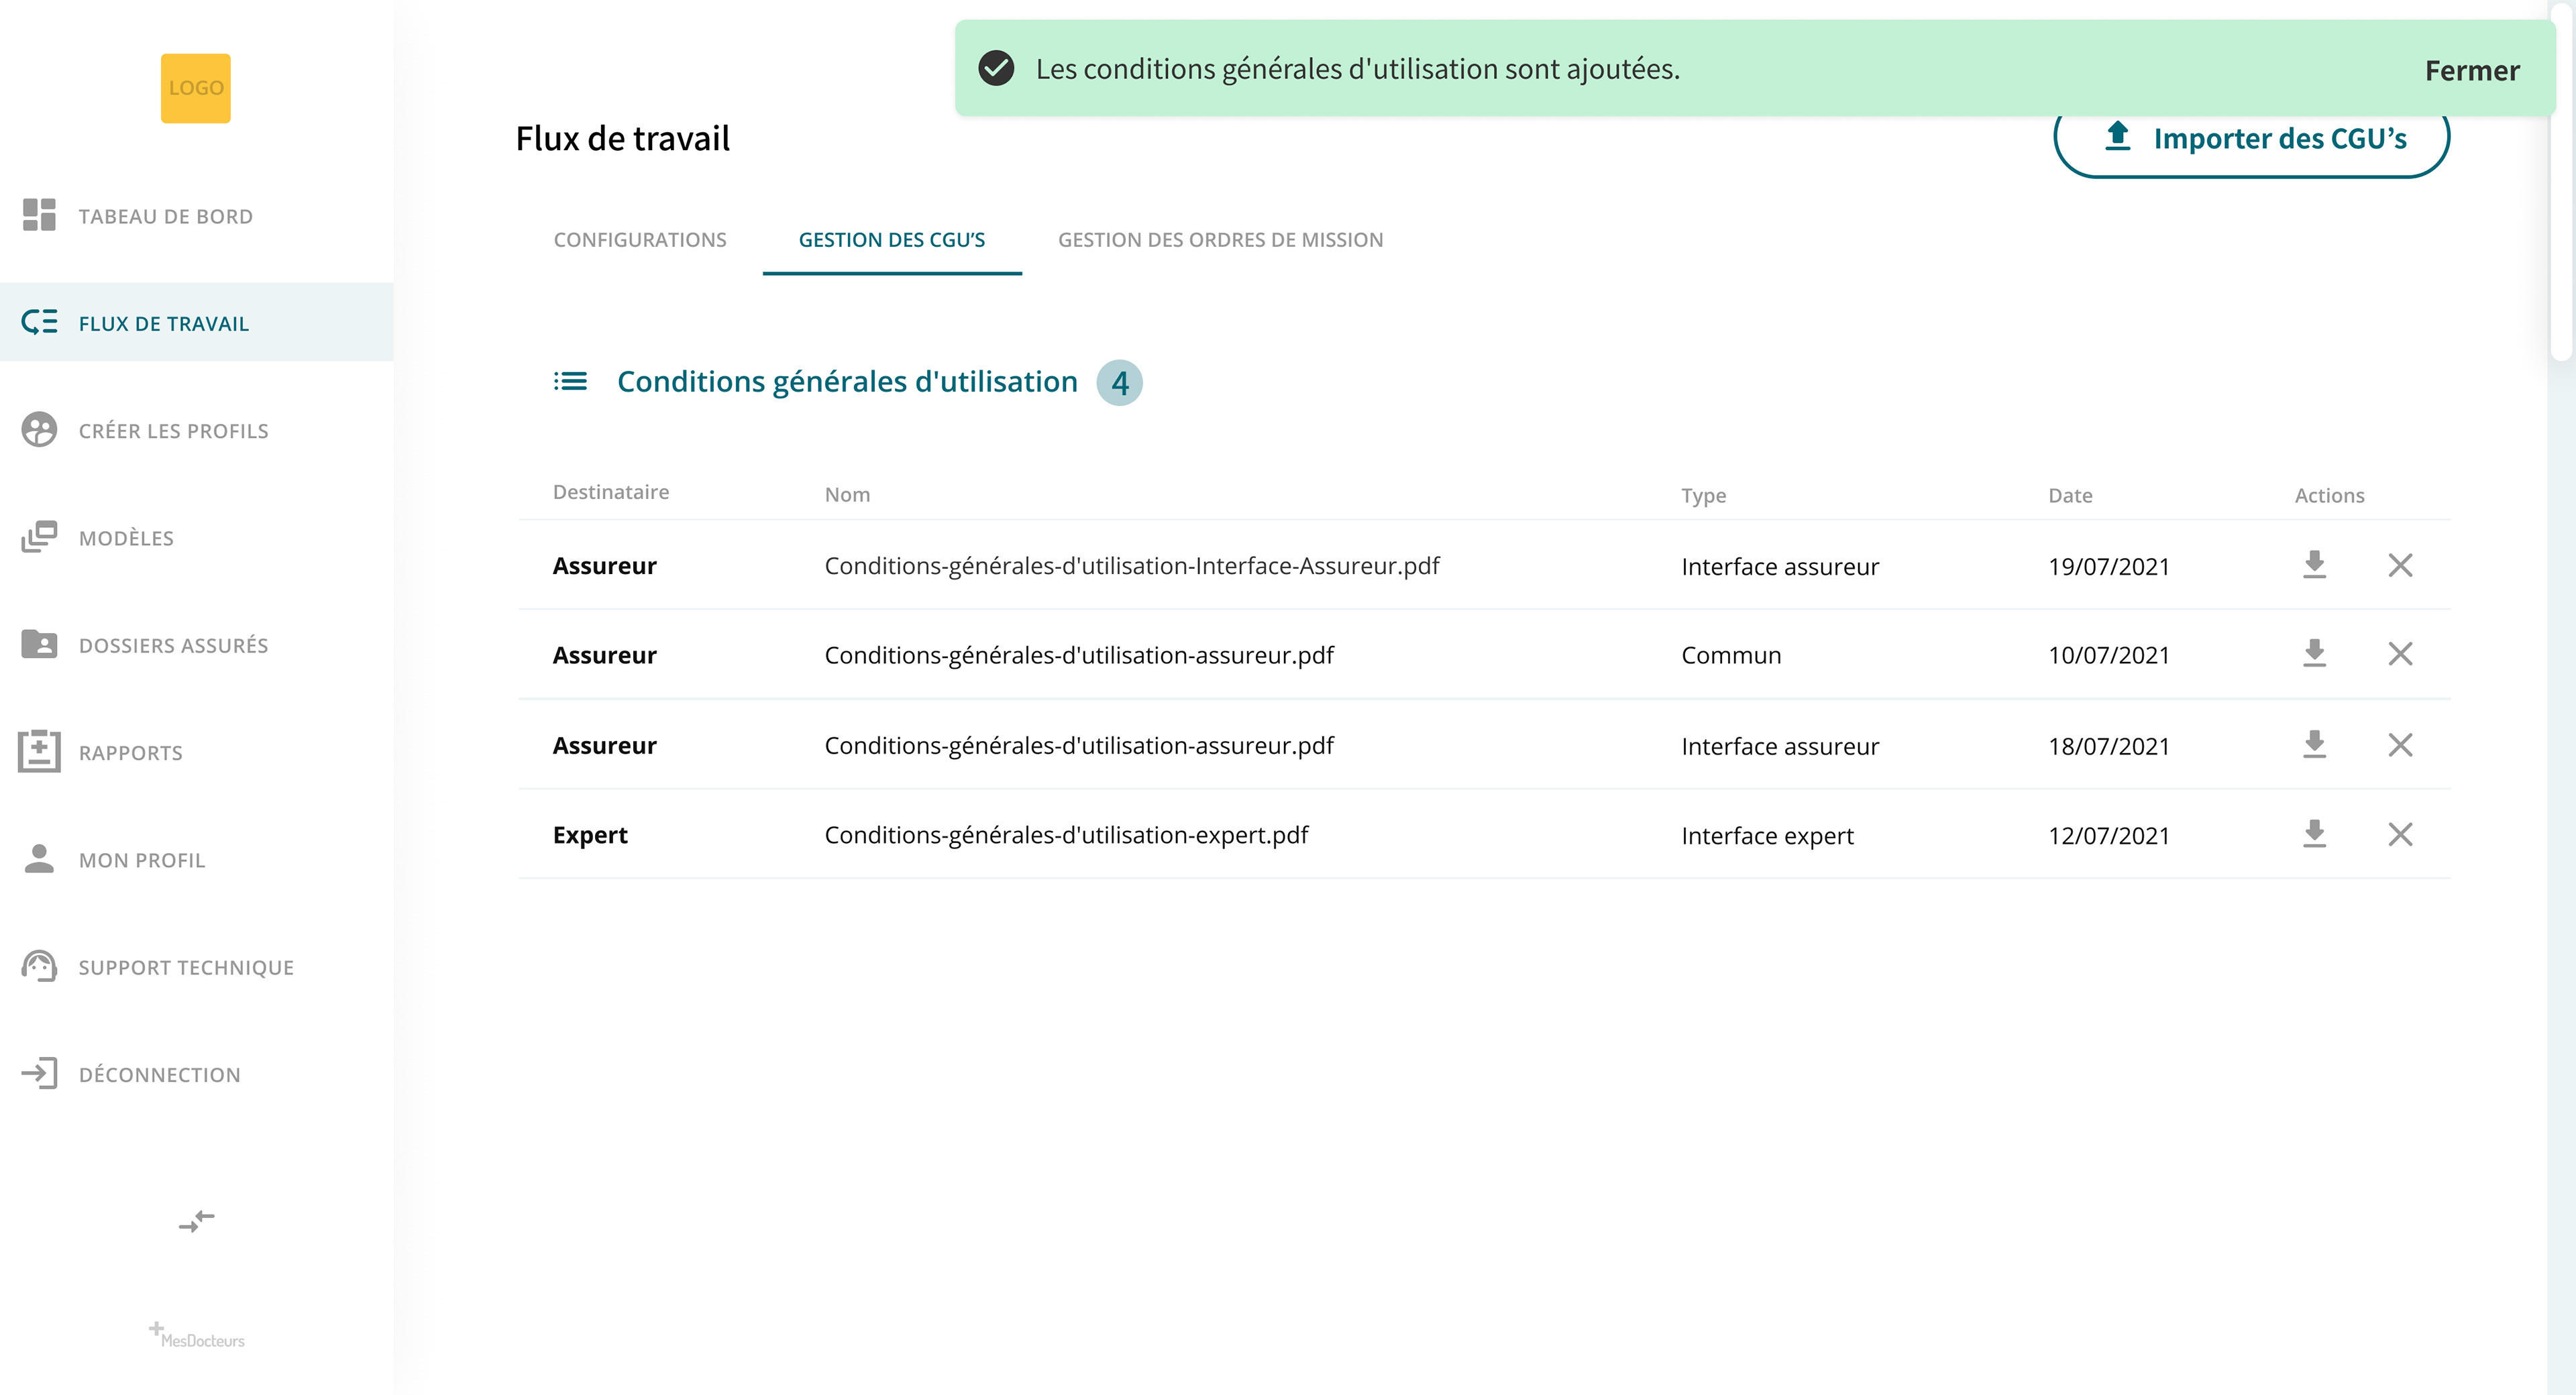The width and height of the screenshot is (2576, 1395).
Task: Click the MesDocteurs footer logo
Action: [197, 1335]
